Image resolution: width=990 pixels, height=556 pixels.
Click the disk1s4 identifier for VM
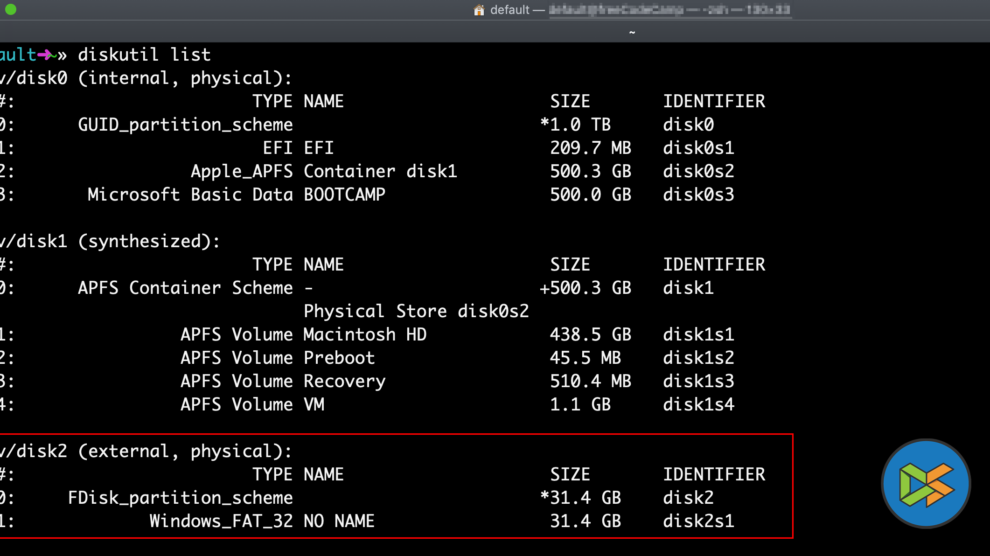[698, 404]
